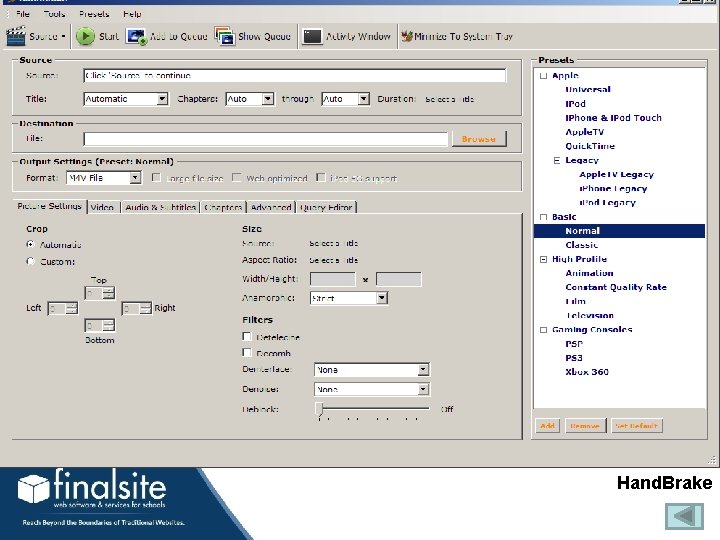
Task: Select the Custom crop radio button
Action: [31, 261]
